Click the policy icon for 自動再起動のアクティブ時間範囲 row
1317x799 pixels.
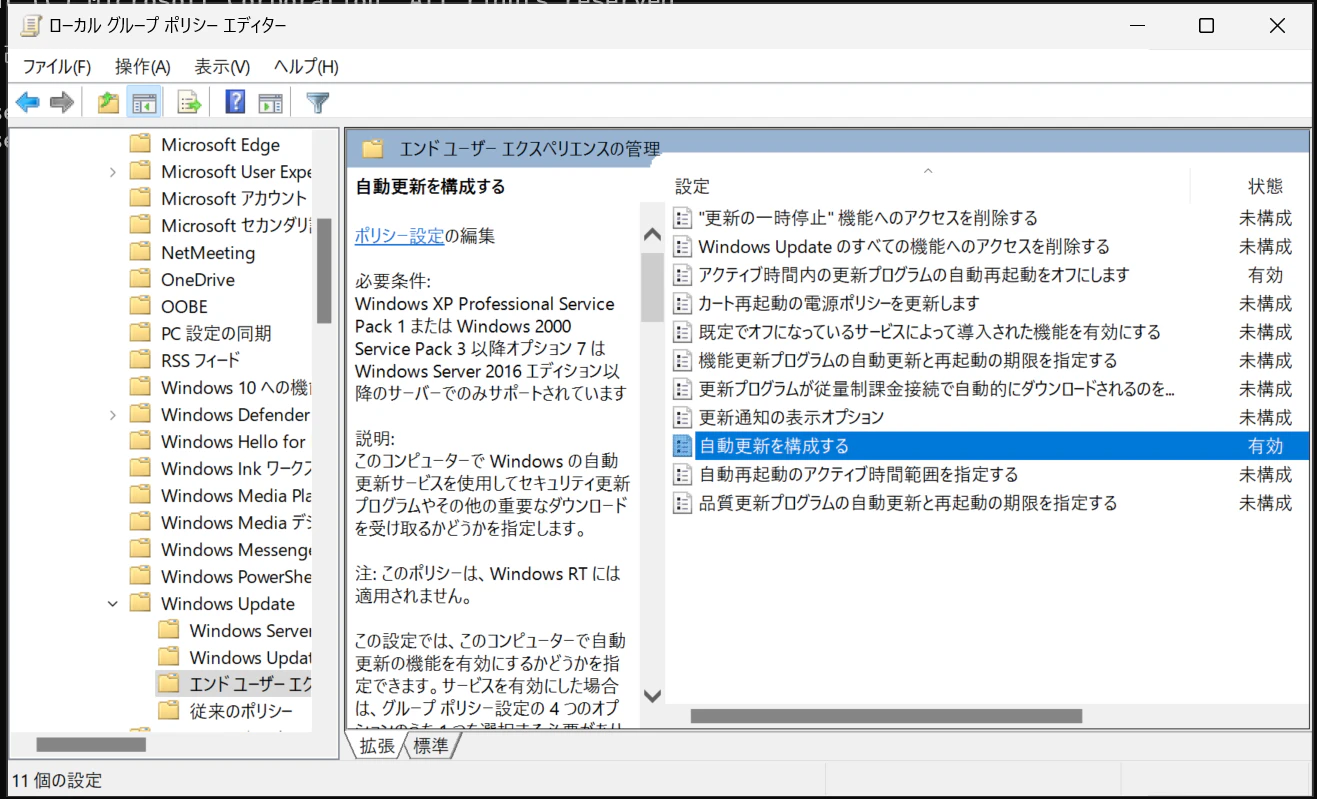click(x=683, y=474)
